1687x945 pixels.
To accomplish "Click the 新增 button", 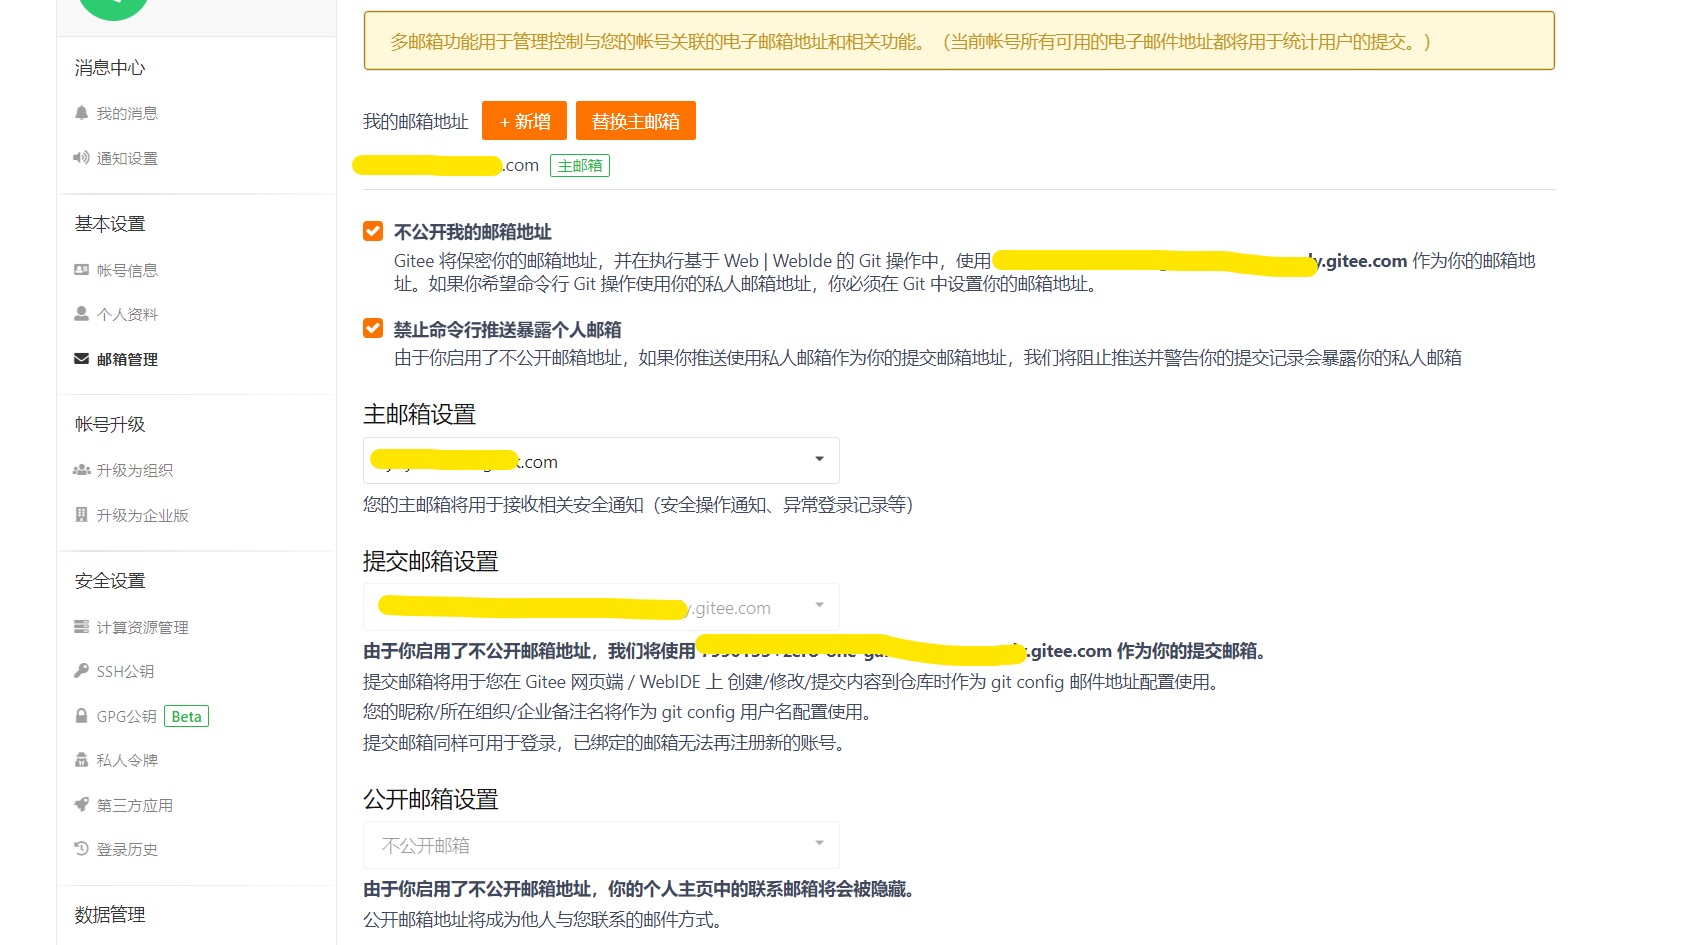I will pyautogui.click(x=523, y=121).
